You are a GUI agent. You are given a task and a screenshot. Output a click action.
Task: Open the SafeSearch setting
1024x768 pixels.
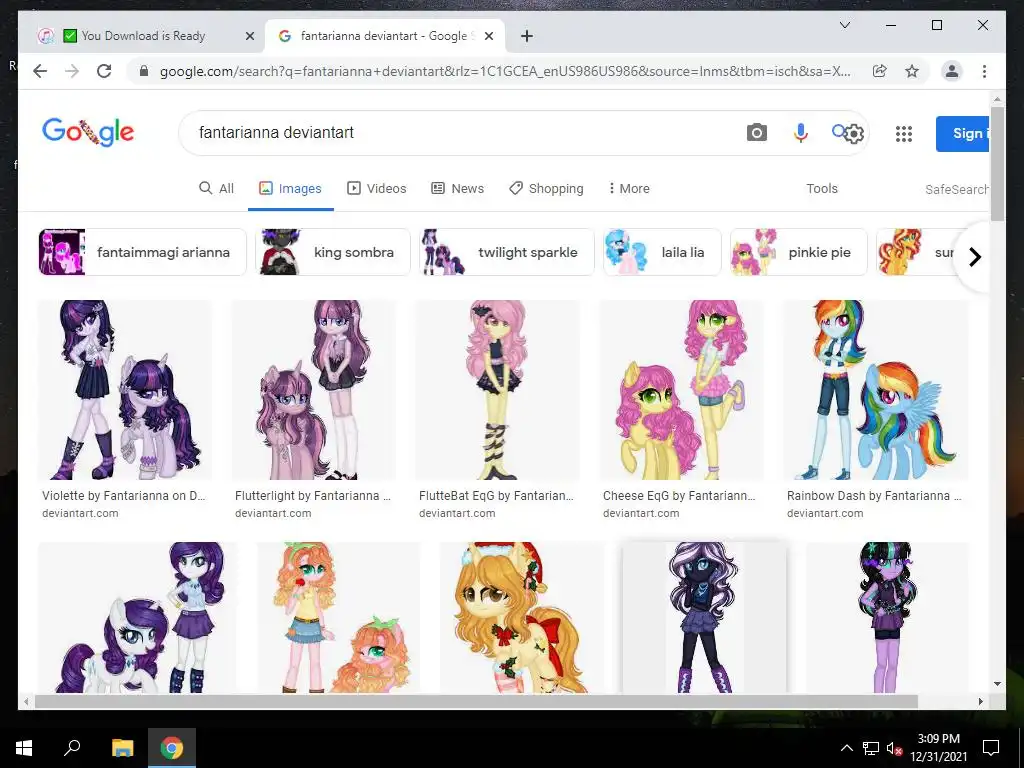point(957,189)
